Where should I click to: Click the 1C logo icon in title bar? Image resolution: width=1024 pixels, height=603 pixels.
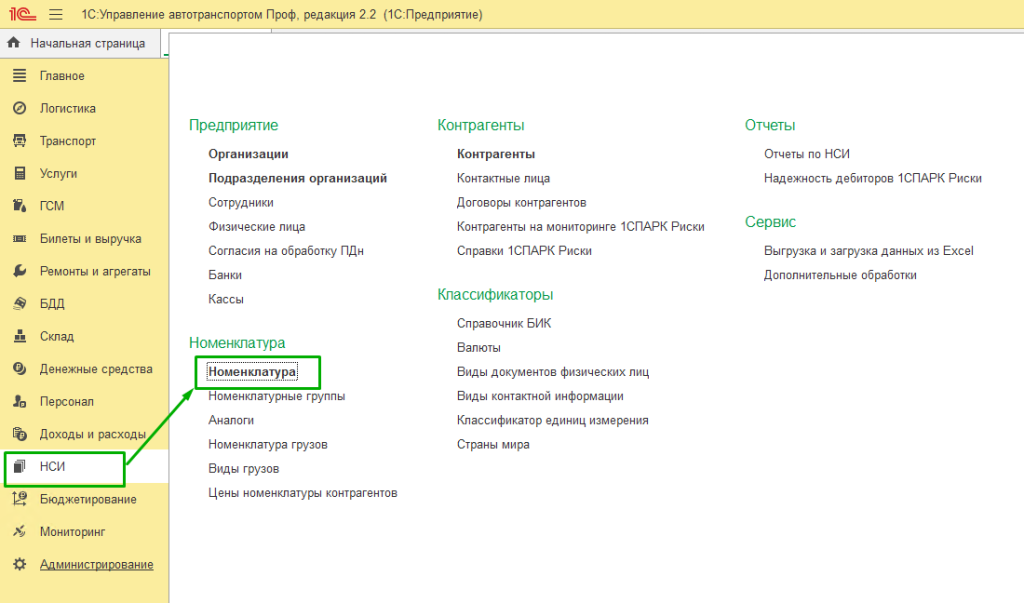pyautogui.click(x=19, y=15)
